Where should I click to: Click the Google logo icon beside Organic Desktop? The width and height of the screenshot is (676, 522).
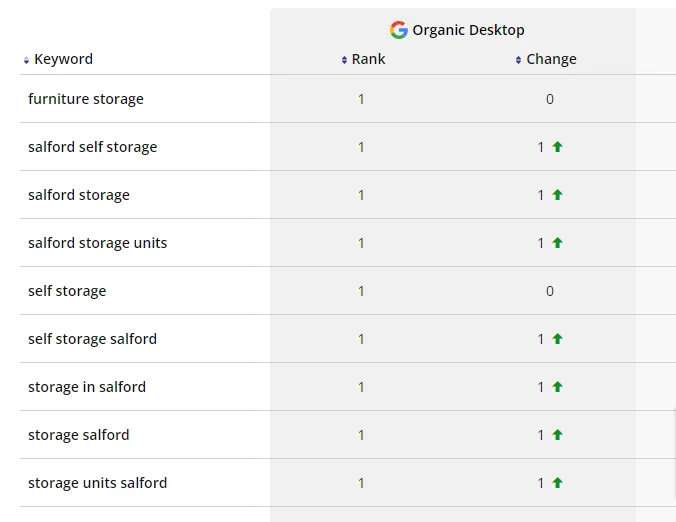(399, 30)
